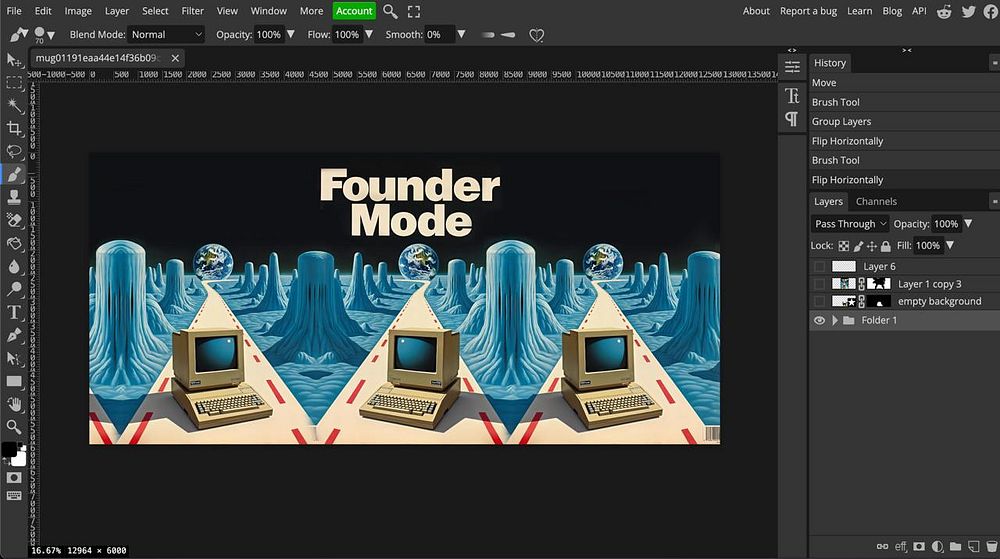Open layer effects (eff) menu
This screenshot has height=559, width=1000.
tap(901, 546)
